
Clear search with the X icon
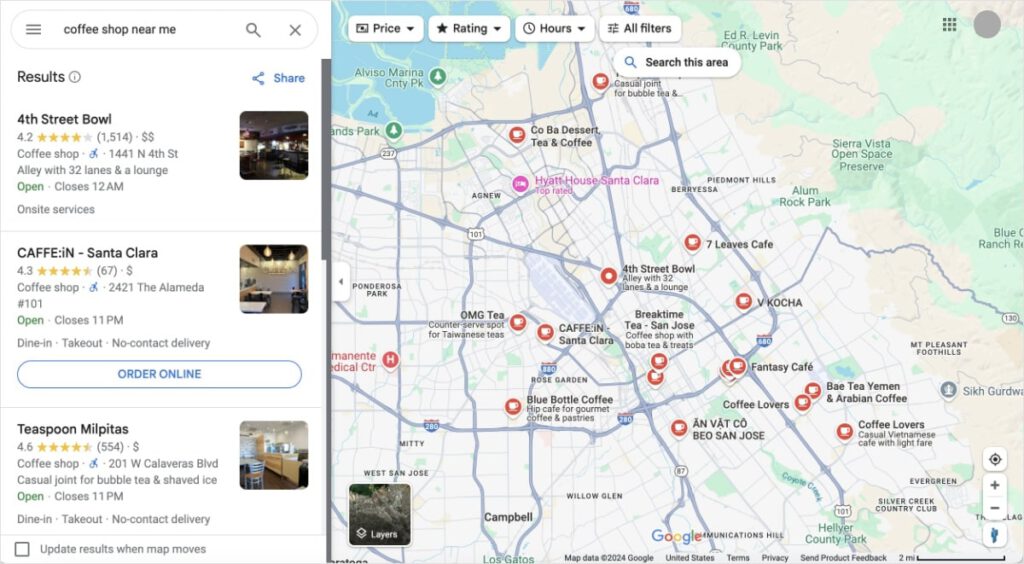(x=295, y=30)
